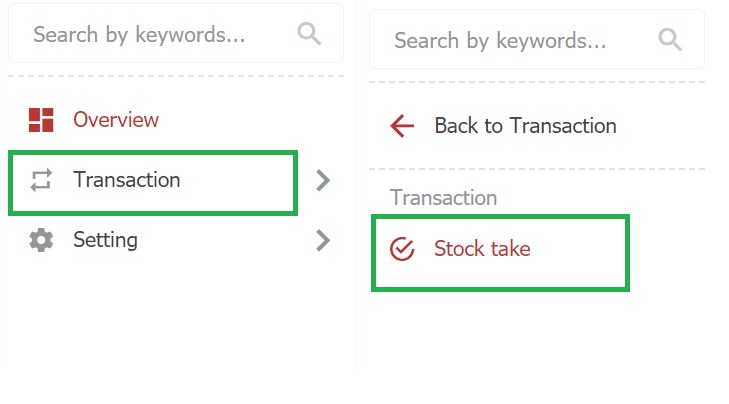Choose the Stock take submenu entry

coord(482,249)
